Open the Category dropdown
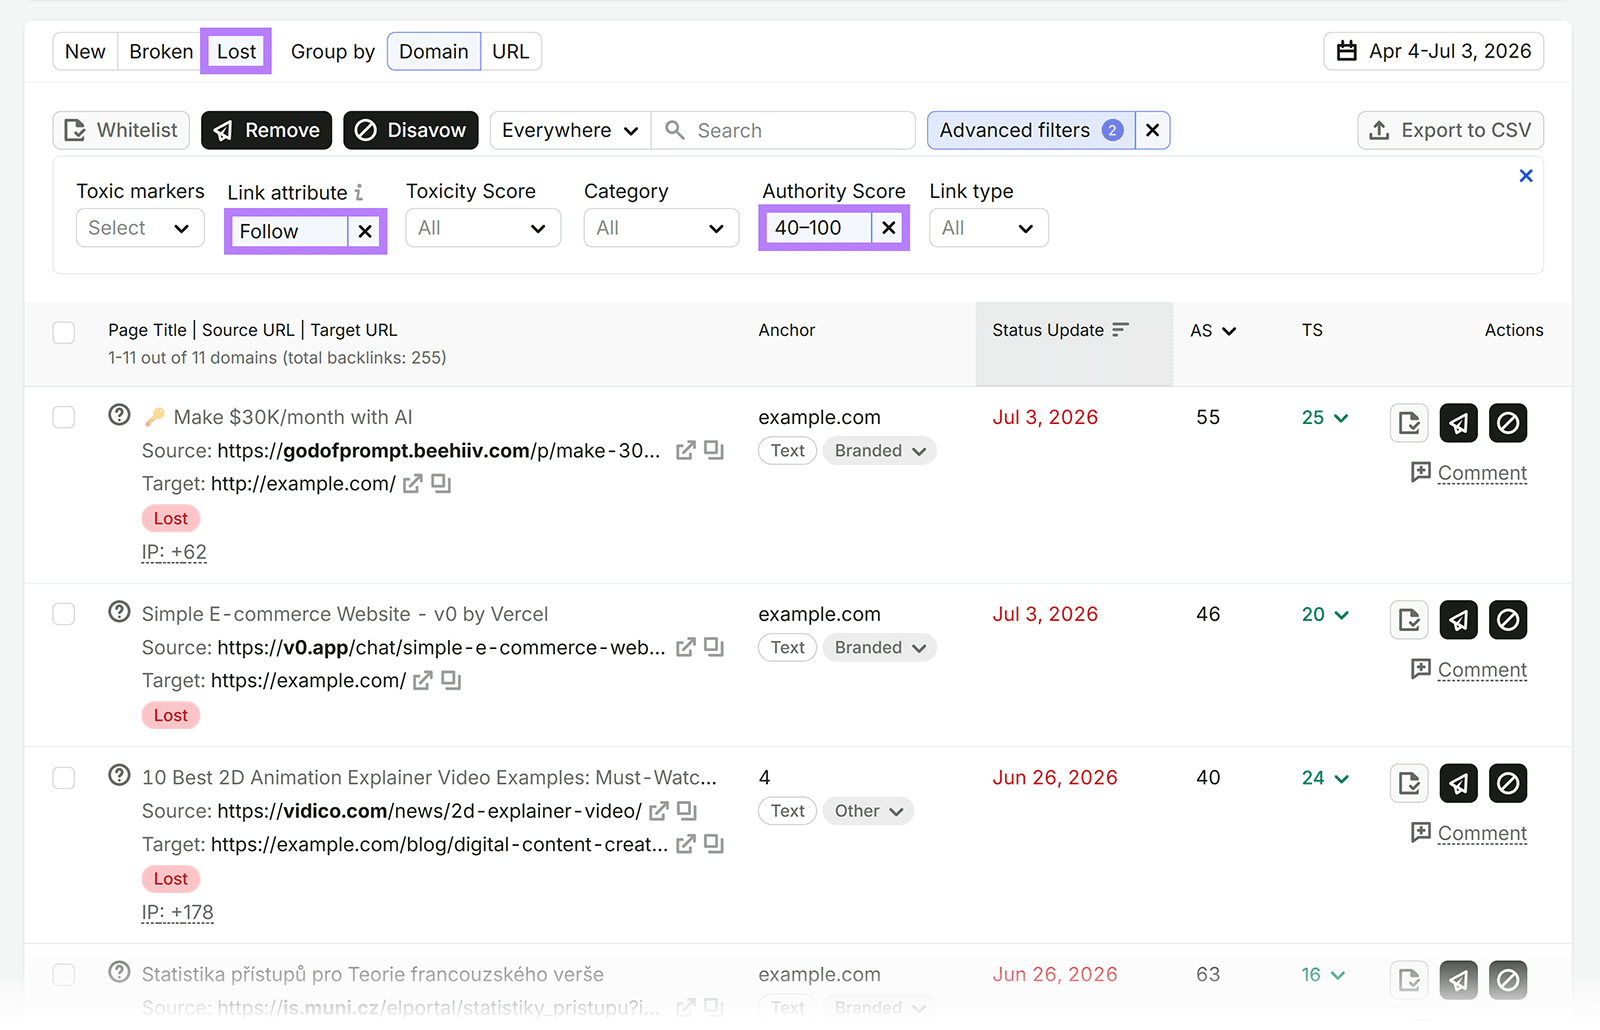This screenshot has width=1600, height=1030. (661, 228)
